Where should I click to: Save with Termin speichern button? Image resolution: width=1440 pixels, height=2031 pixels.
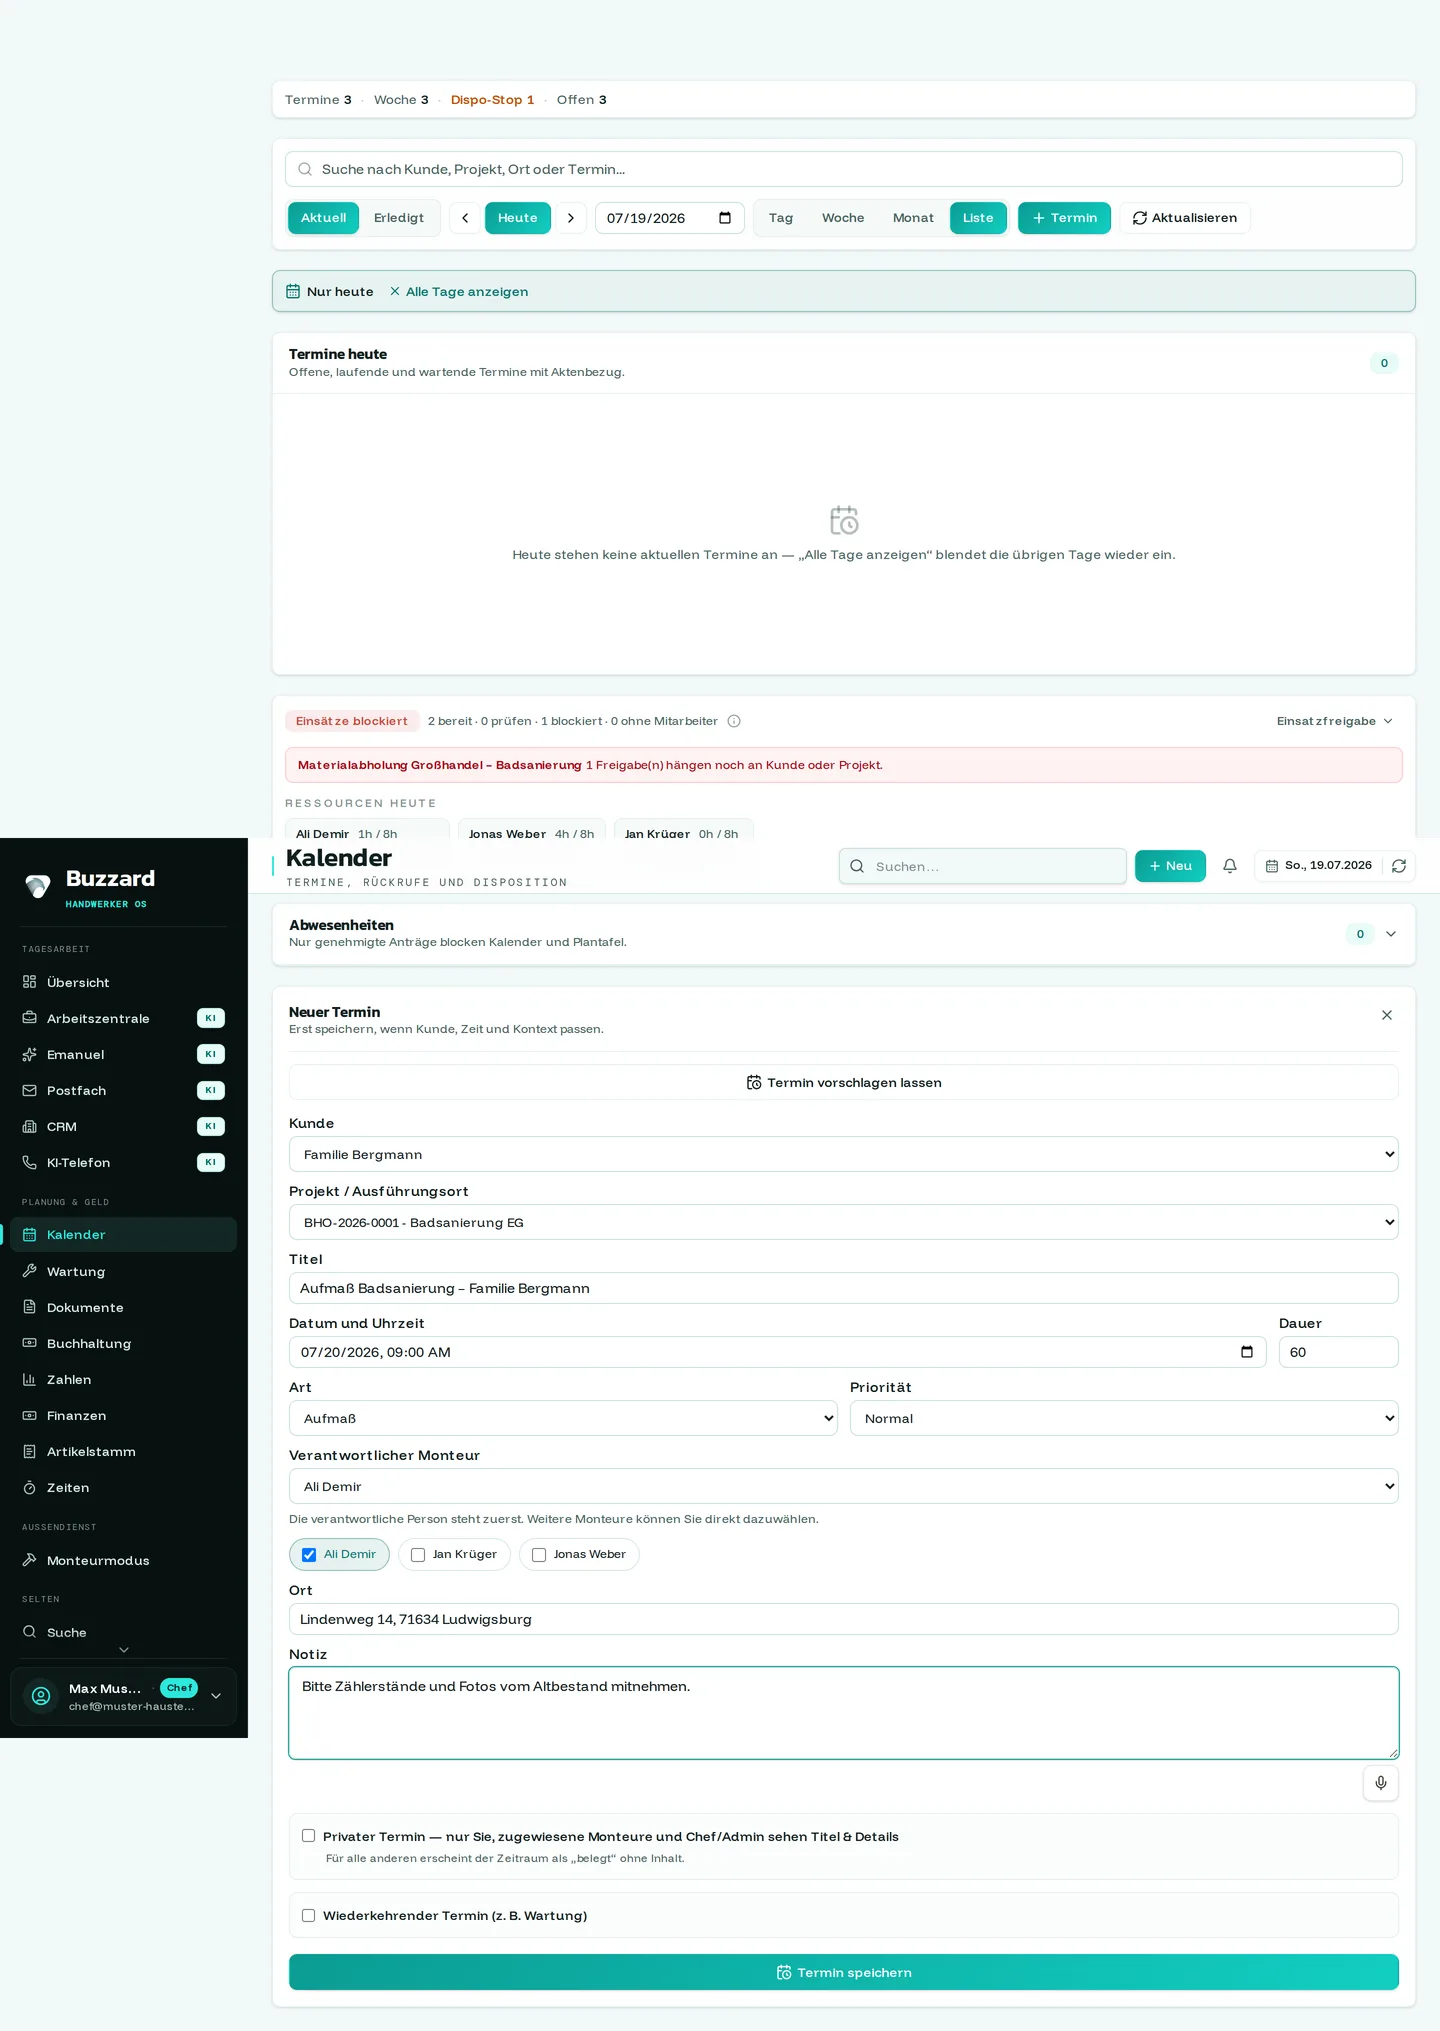843,1972
